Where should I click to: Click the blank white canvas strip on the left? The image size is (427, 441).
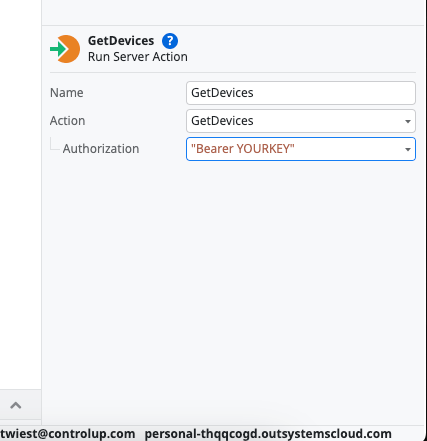point(20,193)
